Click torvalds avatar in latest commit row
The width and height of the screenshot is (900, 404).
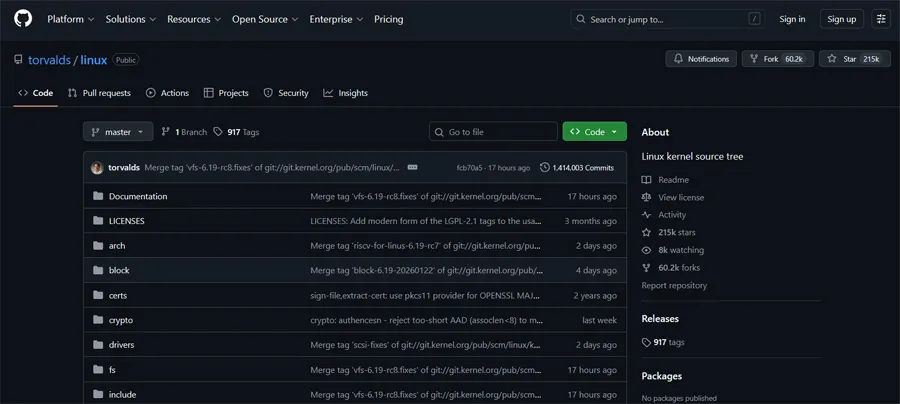point(97,168)
